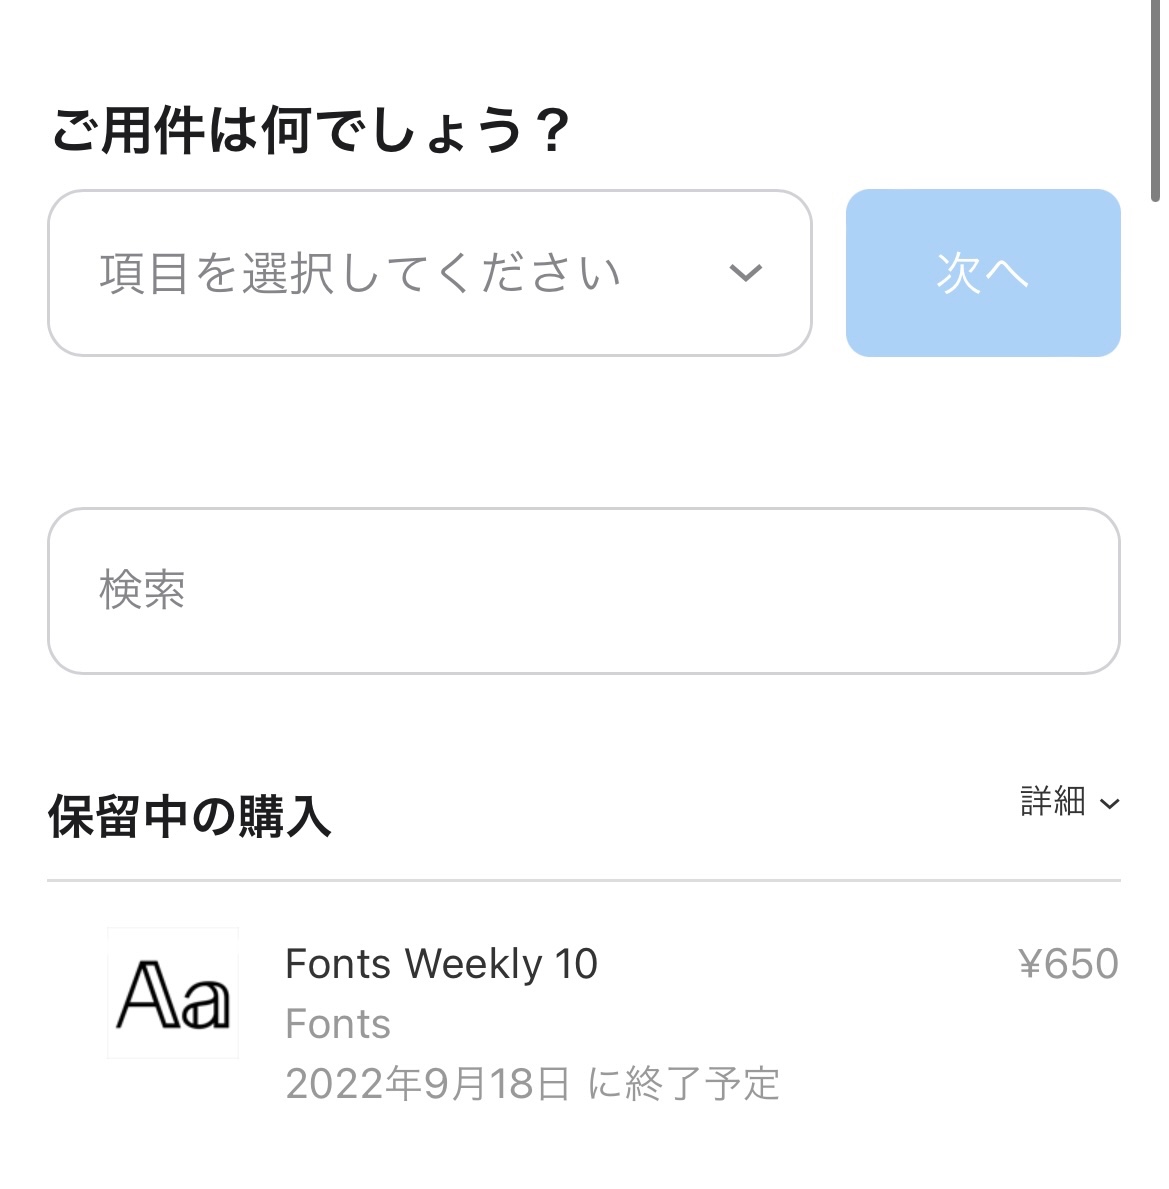This screenshot has width=1169, height=1189.
Task: Open the Fonts Weekly 10 item title
Action: (x=441, y=965)
